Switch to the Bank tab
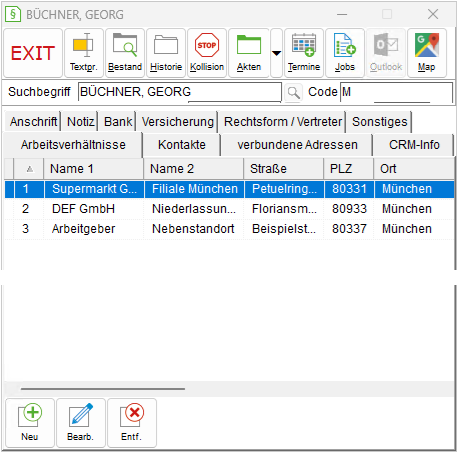This screenshot has width=457, height=453. (x=118, y=122)
